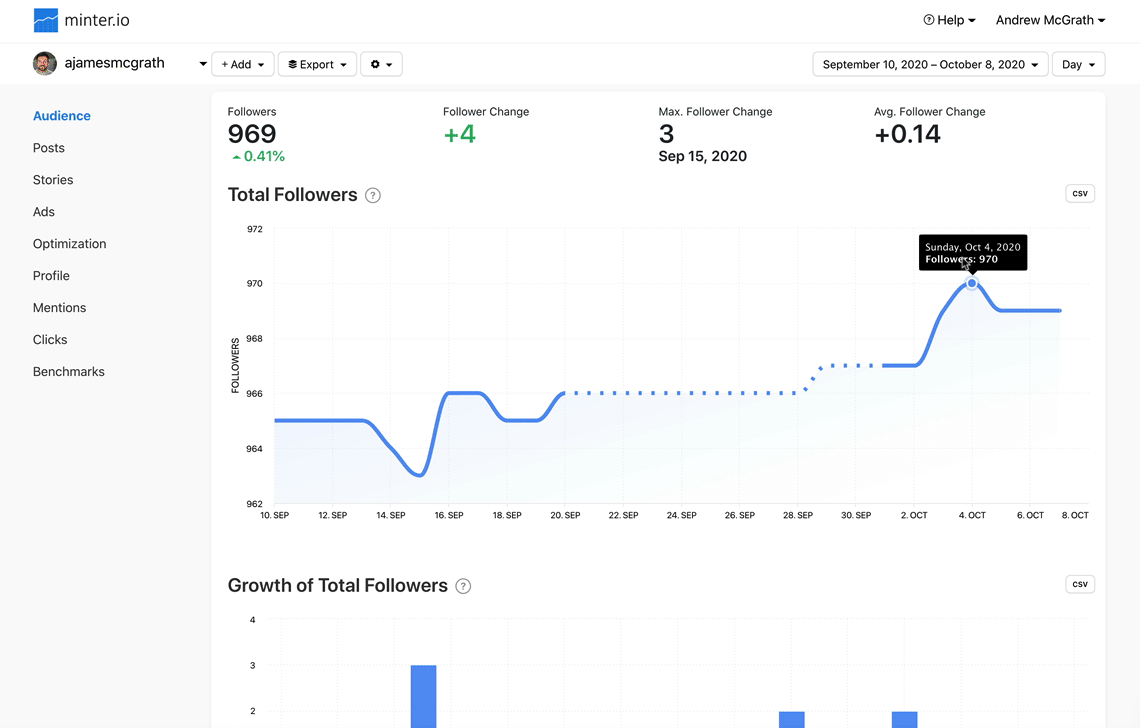Download Total Followers CSV
Image resolution: width=1140 pixels, height=728 pixels.
[1079, 193]
